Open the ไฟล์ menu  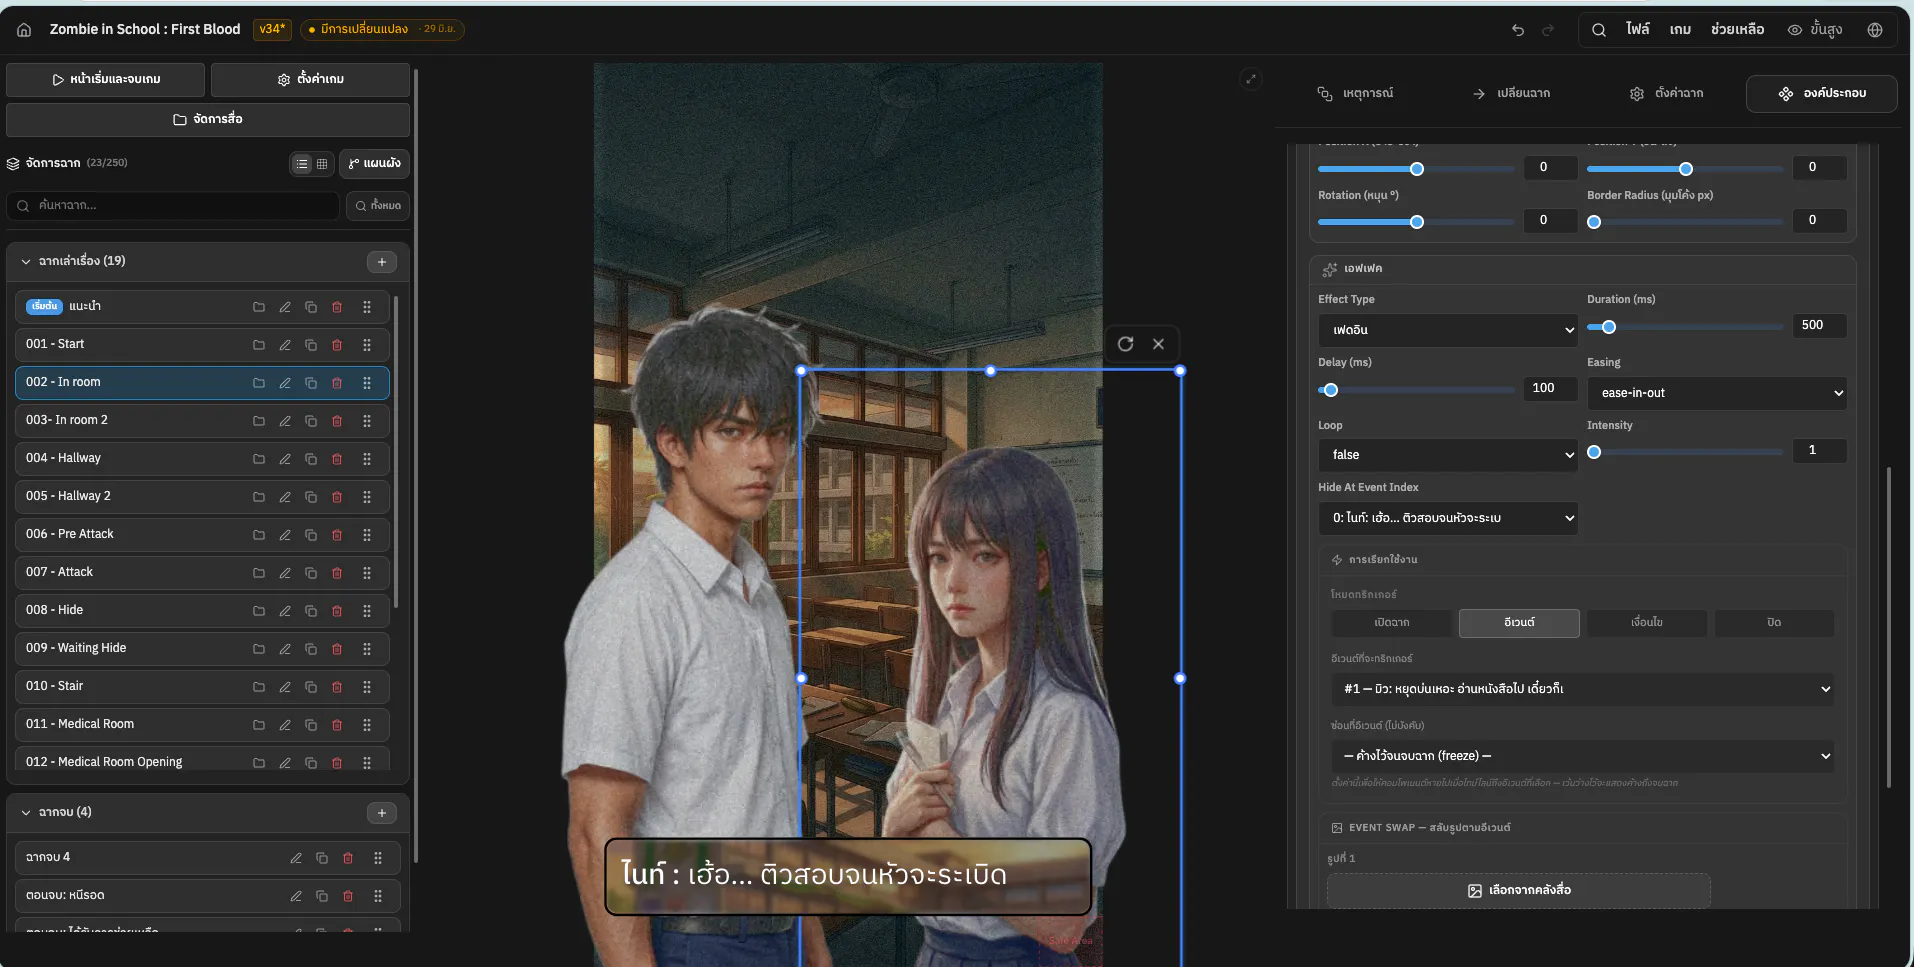pyautogui.click(x=1638, y=30)
